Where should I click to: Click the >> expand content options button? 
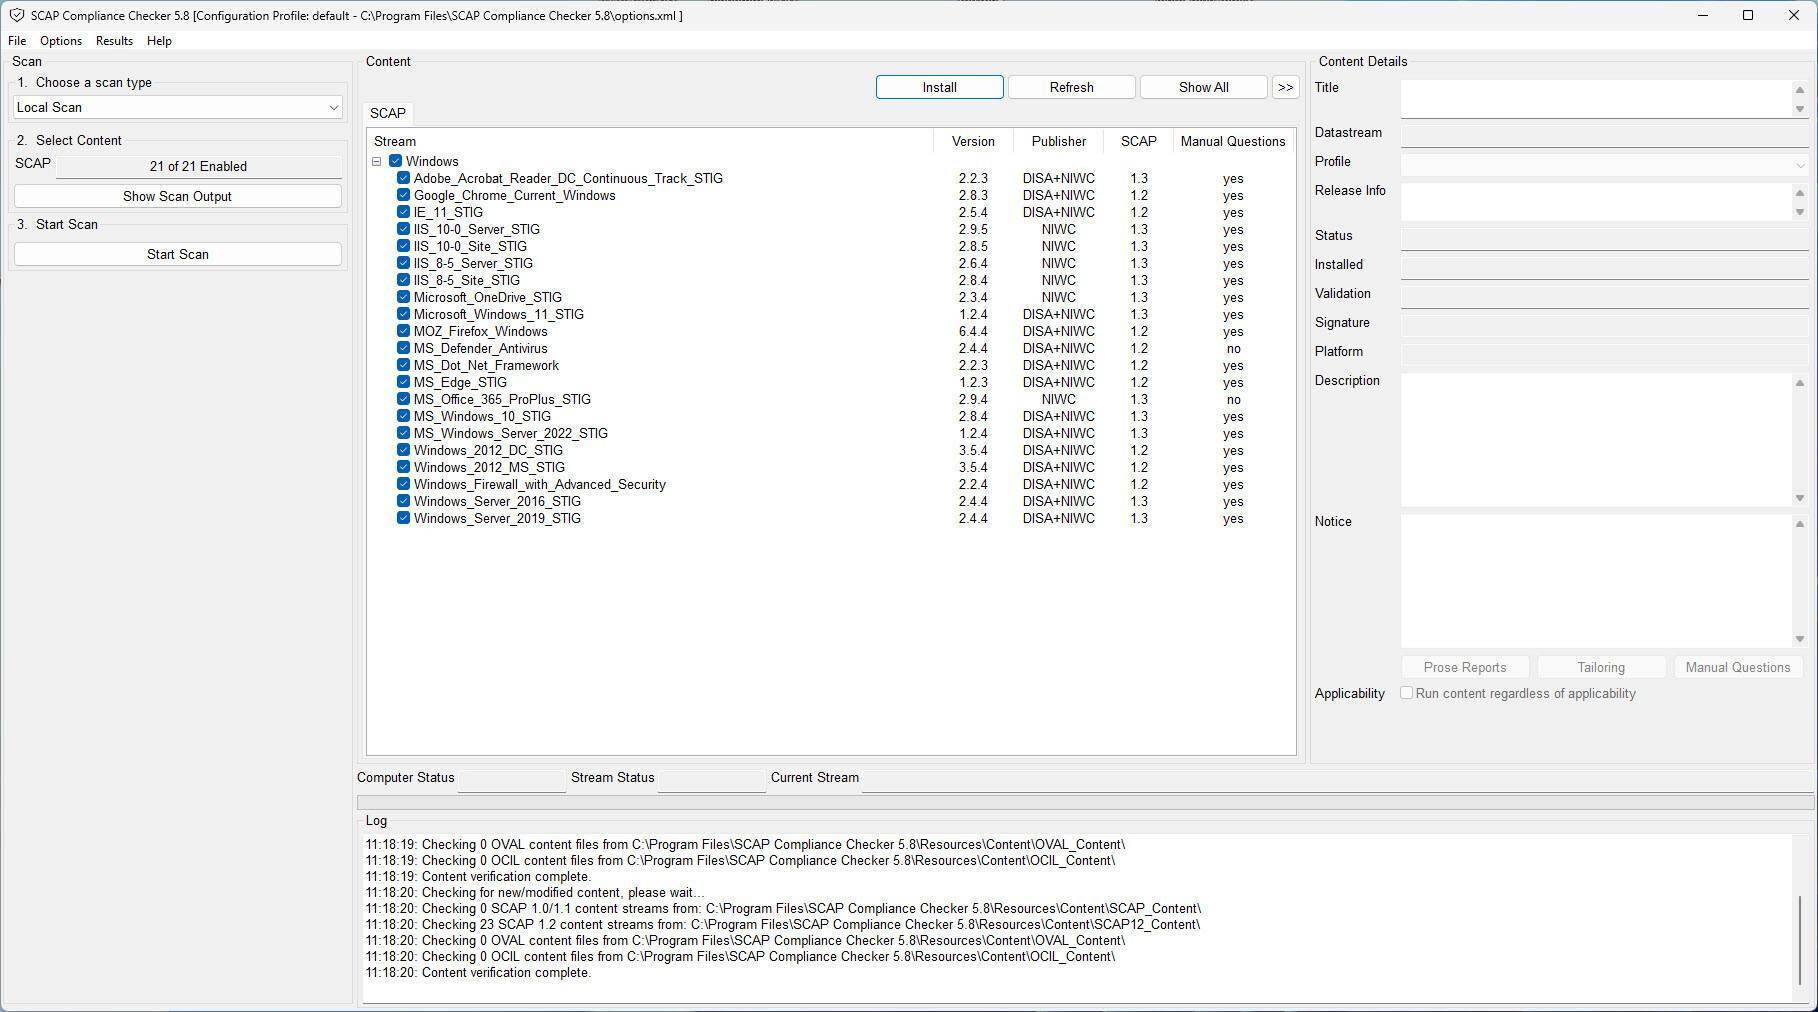(x=1285, y=87)
